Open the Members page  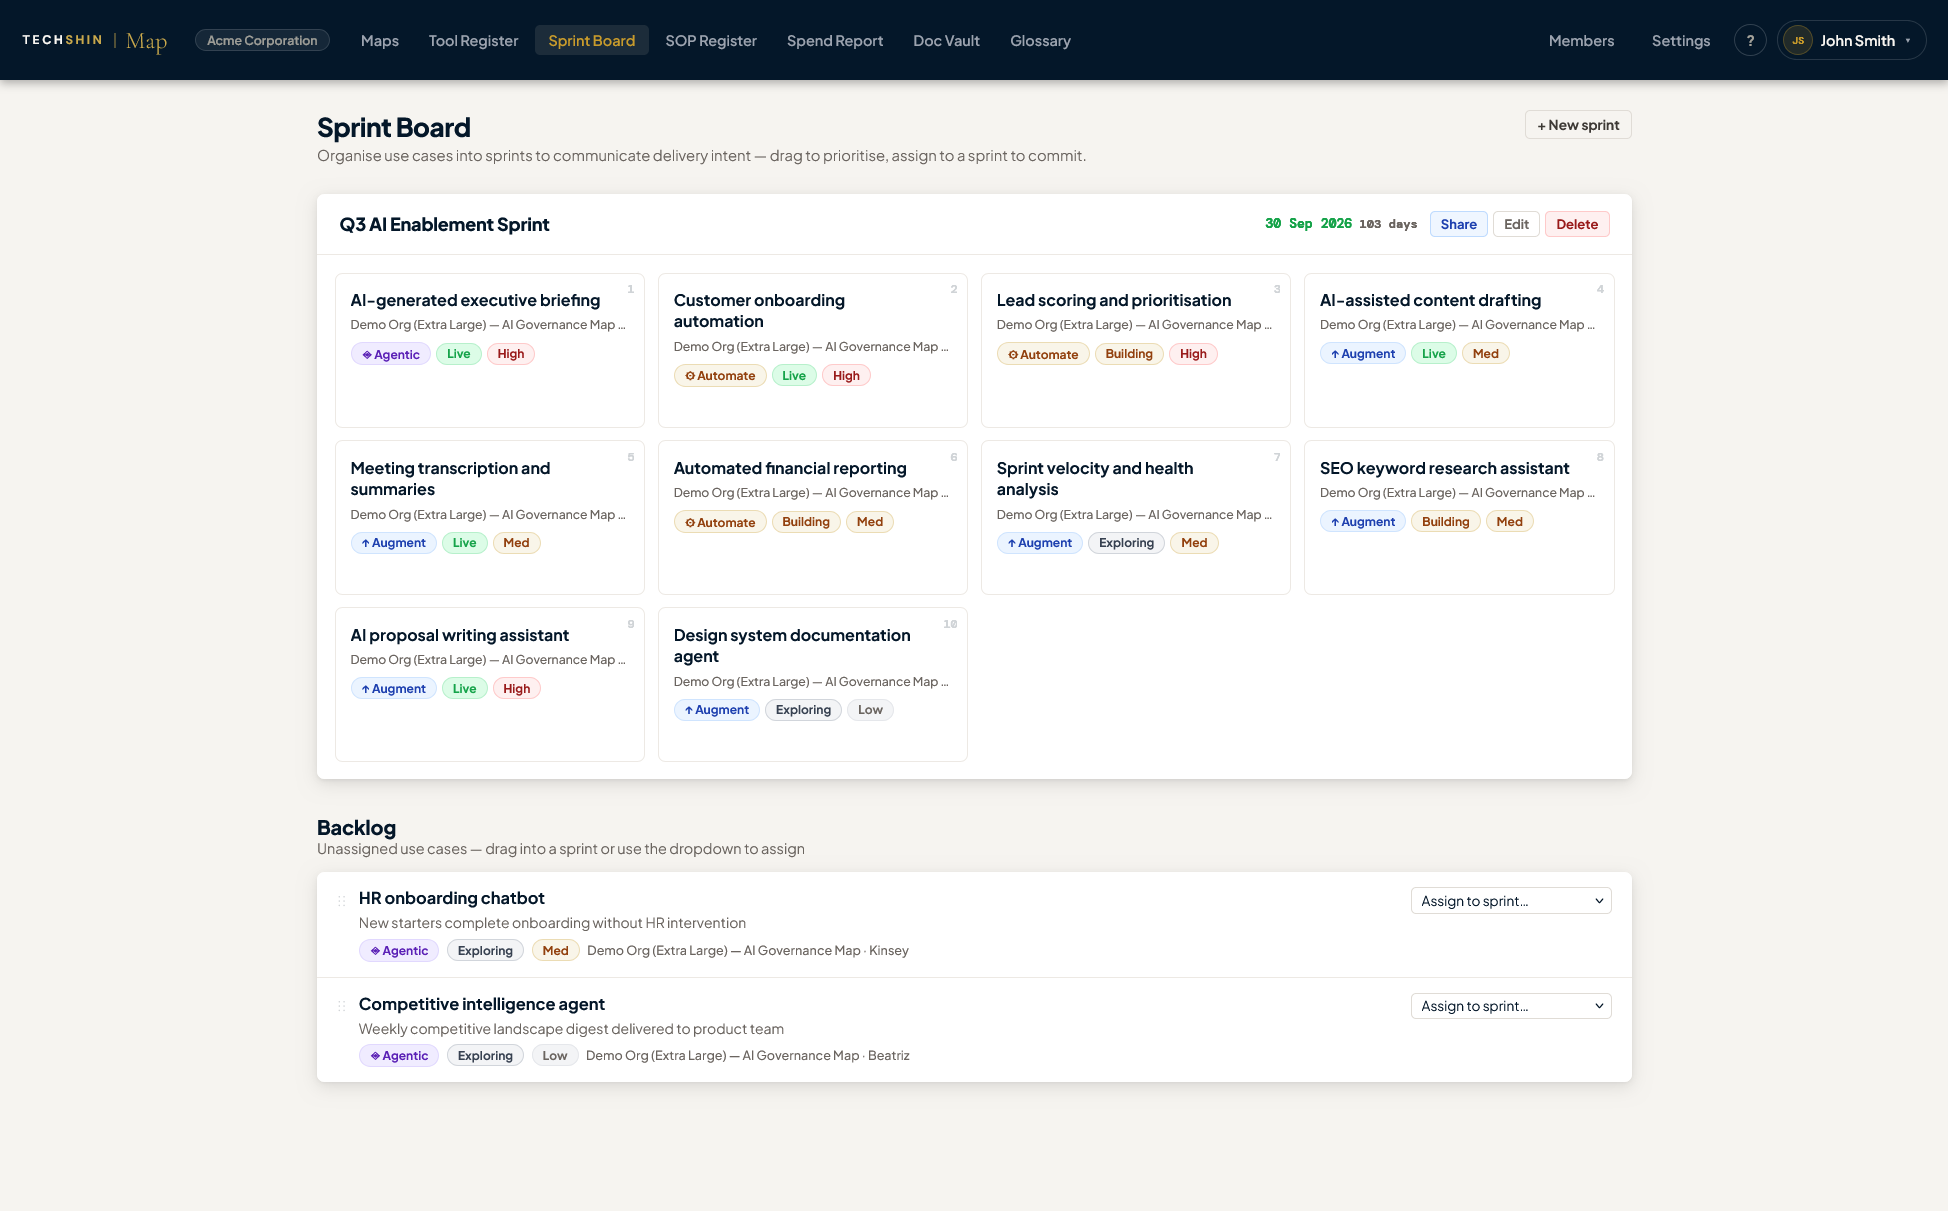(1581, 40)
